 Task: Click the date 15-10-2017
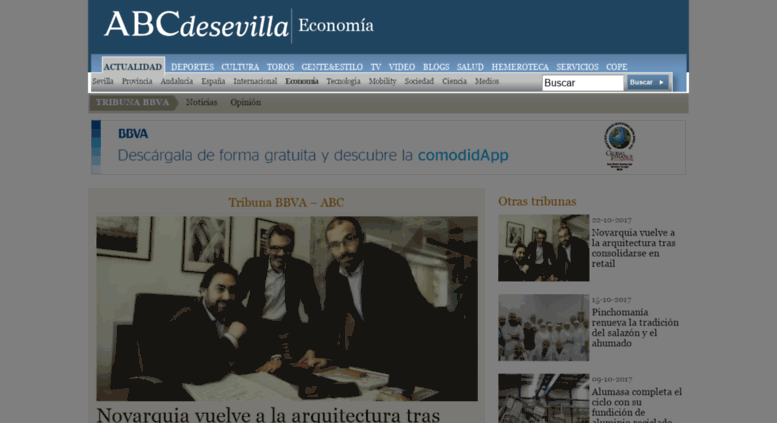point(611,300)
